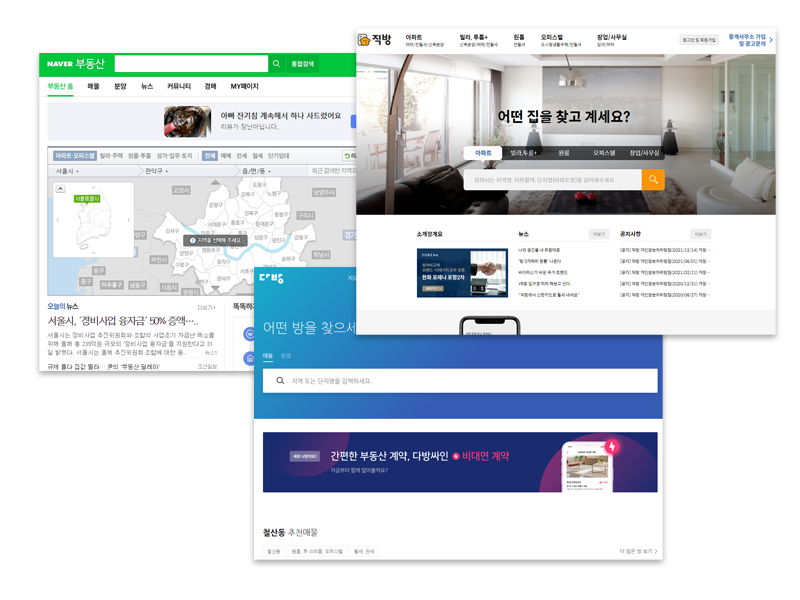Open the 읍/면/동 neighborhood dropdown
This screenshot has height=600, width=800.
[x=257, y=171]
